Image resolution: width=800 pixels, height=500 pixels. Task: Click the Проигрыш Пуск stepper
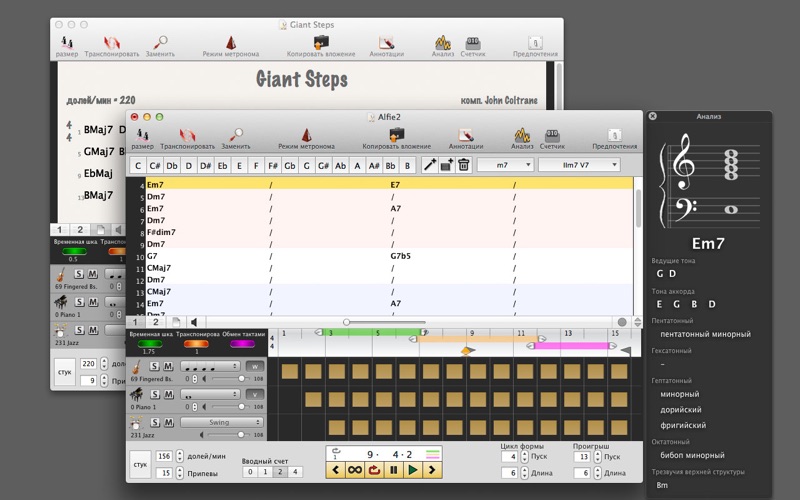point(597,456)
